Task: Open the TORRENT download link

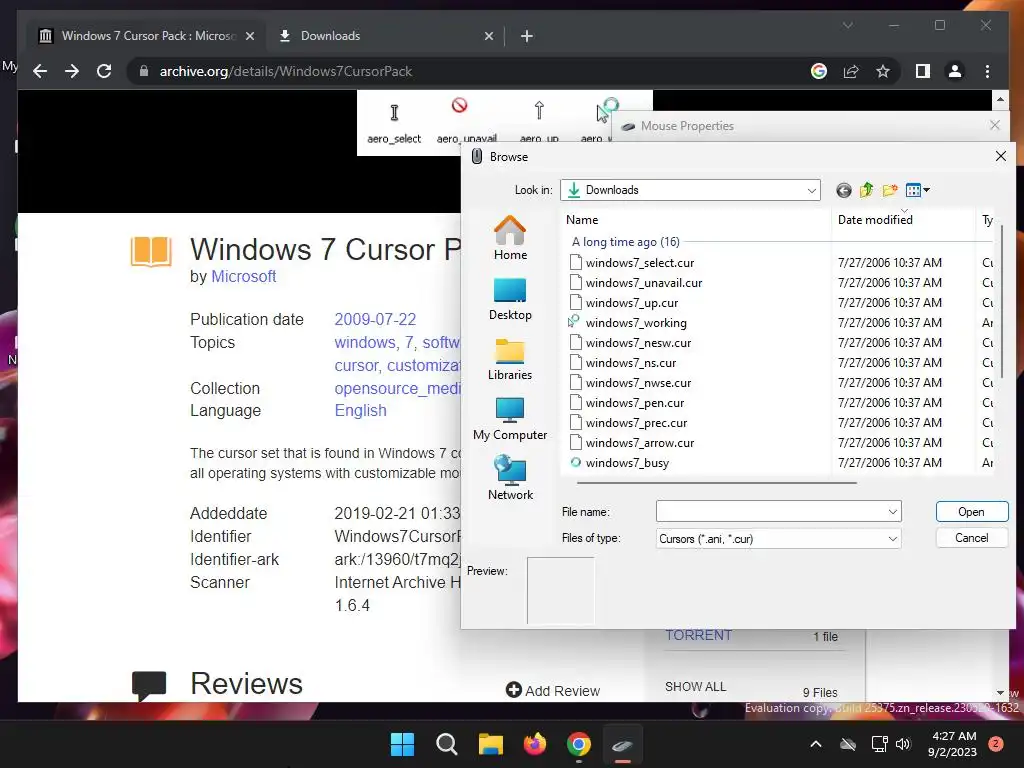Action: [x=698, y=635]
